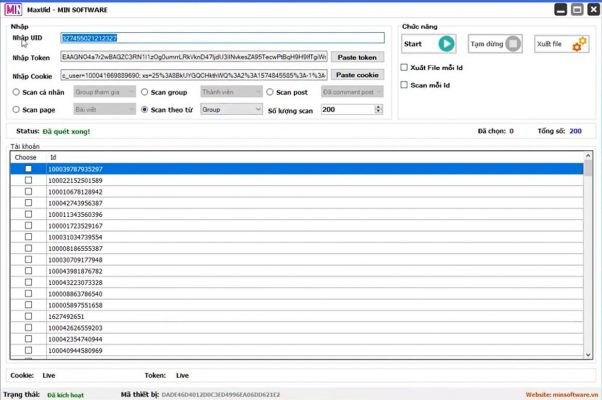Open the Group tham gia dropdown

pyautogui.click(x=104, y=91)
